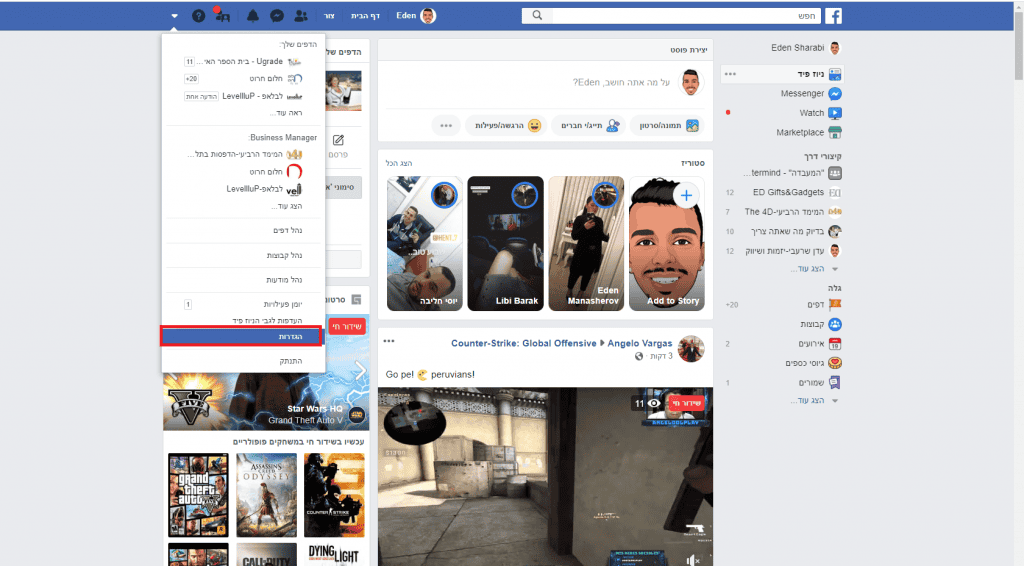Click the plus icon on Add to Story
The width and height of the screenshot is (1024, 566).
686,195
